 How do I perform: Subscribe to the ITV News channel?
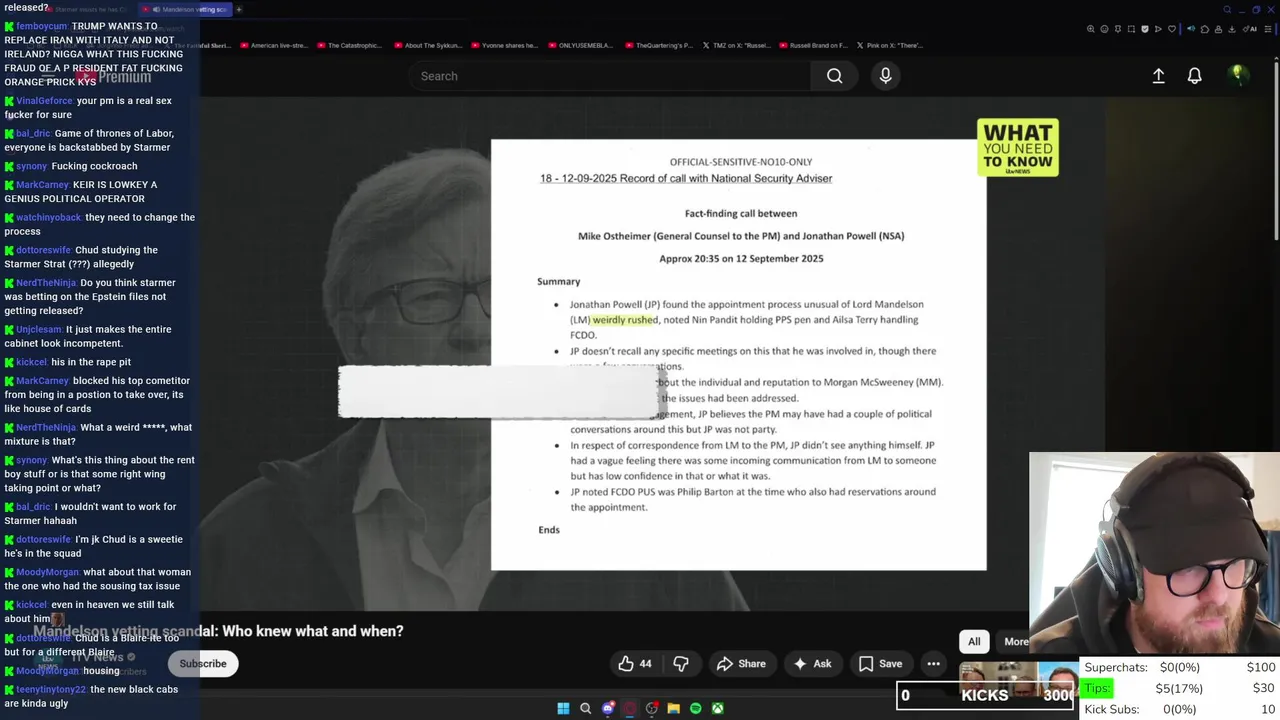click(x=203, y=664)
